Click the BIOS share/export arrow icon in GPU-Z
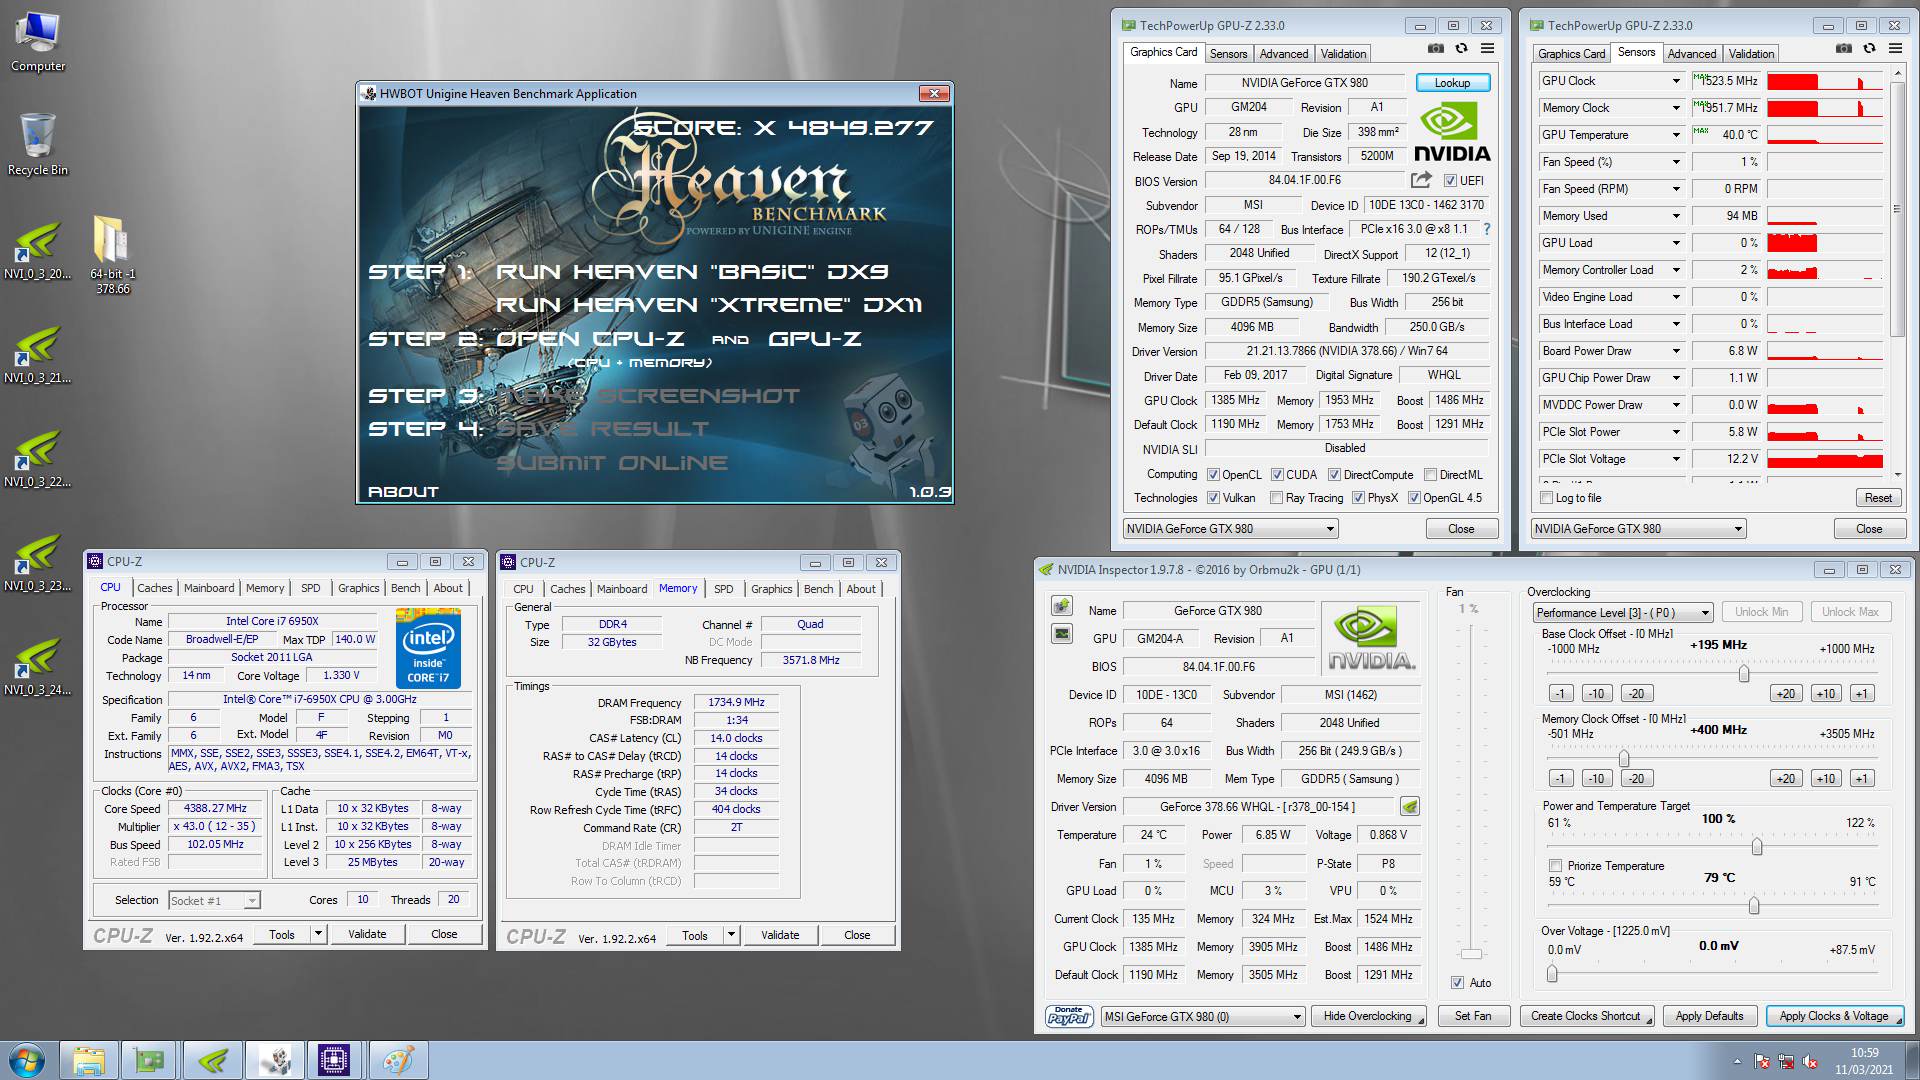This screenshot has height=1080, width=1920. tap(1421, 180)
